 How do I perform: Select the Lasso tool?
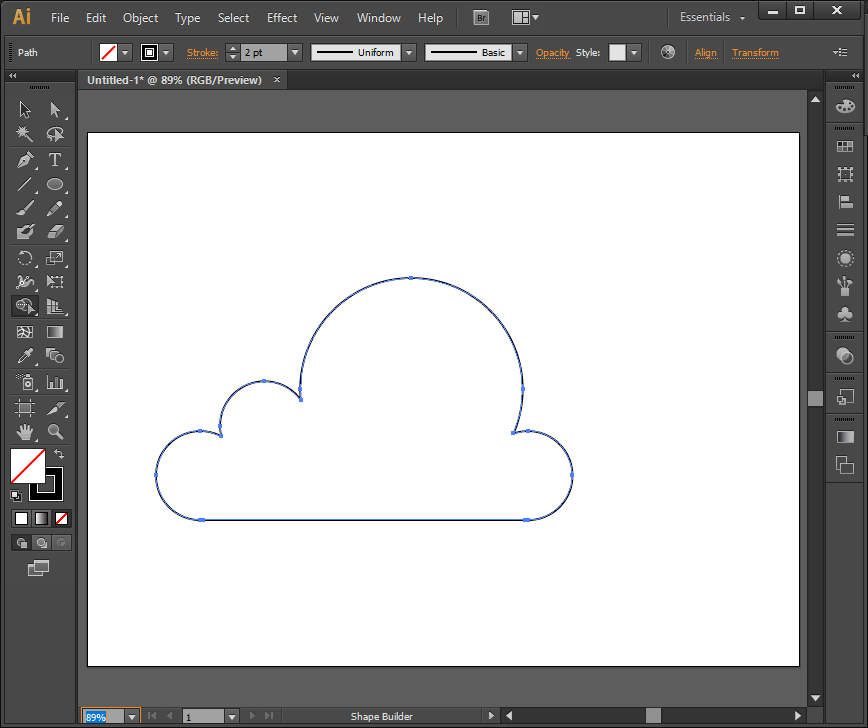pos(55,134)
